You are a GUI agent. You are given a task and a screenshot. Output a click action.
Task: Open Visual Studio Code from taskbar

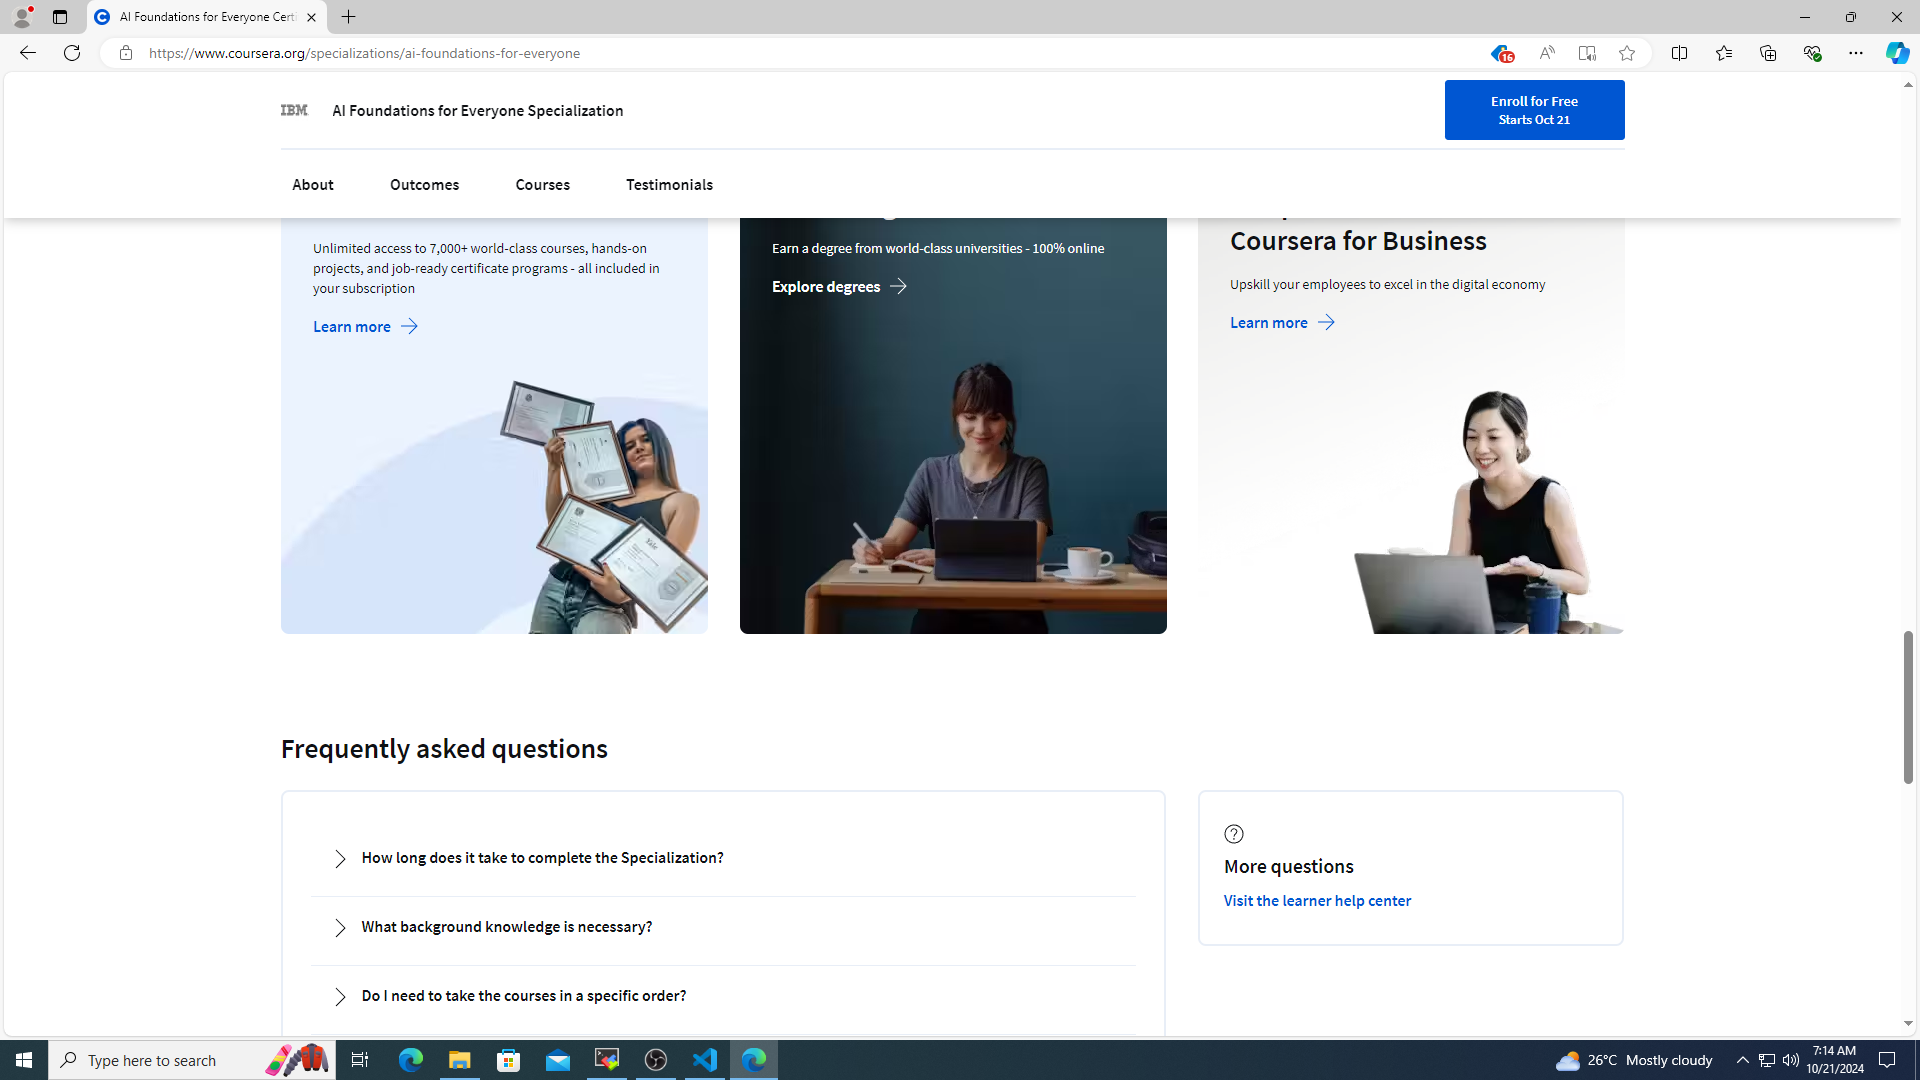click(705, 1060)
